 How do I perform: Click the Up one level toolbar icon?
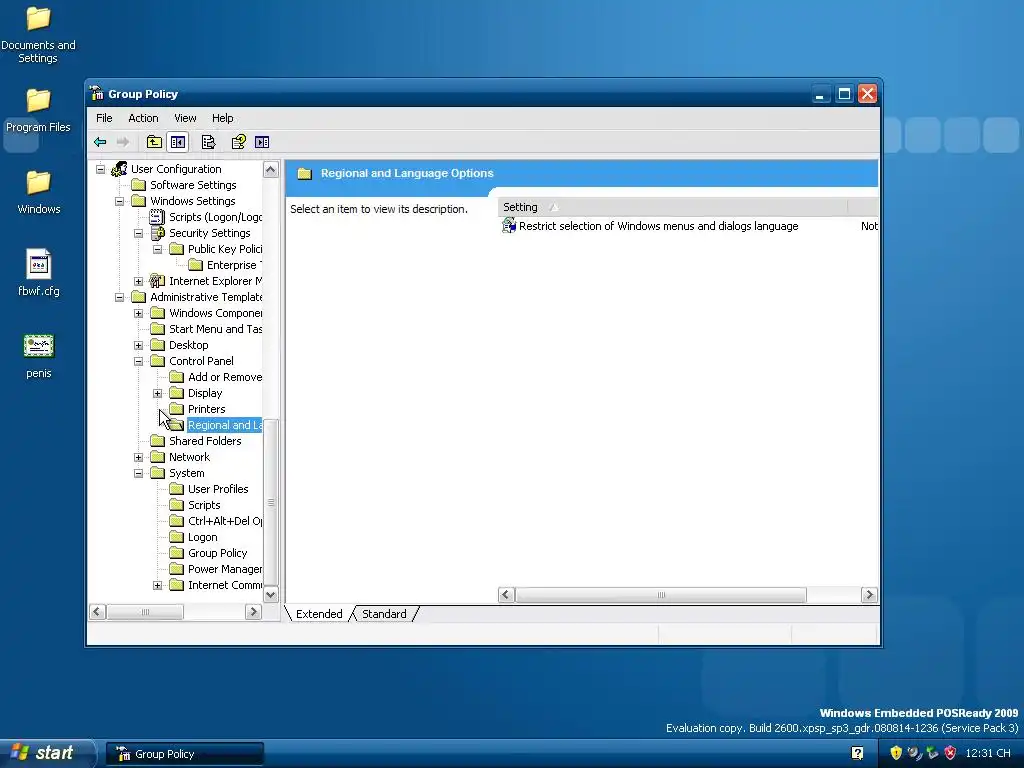pyautogui.click(x=154, y=142)
